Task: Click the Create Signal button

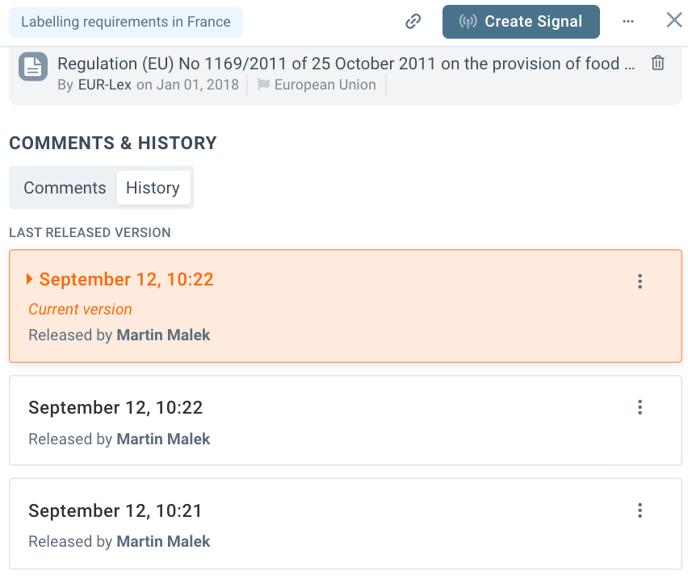Action: point(521,21)
